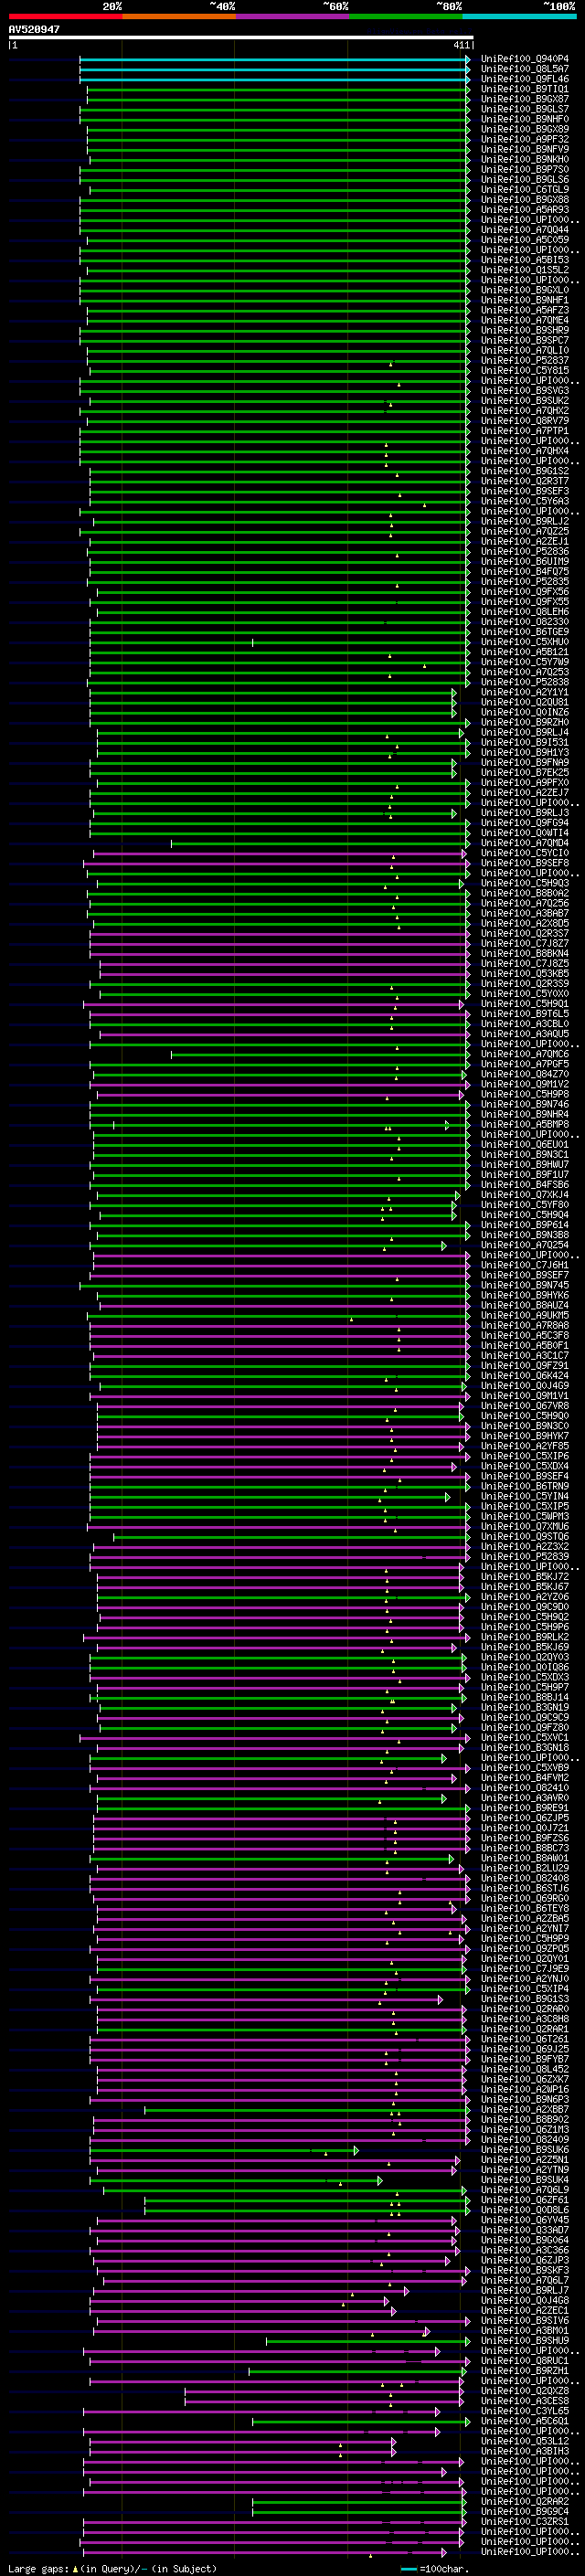The width and height of the screenshot is (585, 2576).
Task: Select hit label UniRef100_Q6T261
Action: (x=525, y=2039)
